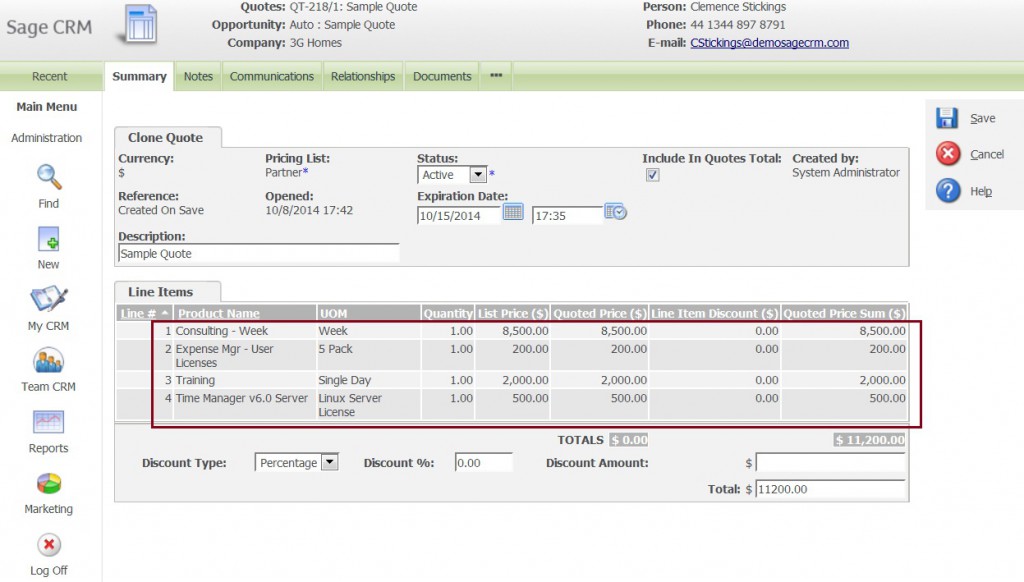Click the Discount Amount input field

(x=830, y=462)
